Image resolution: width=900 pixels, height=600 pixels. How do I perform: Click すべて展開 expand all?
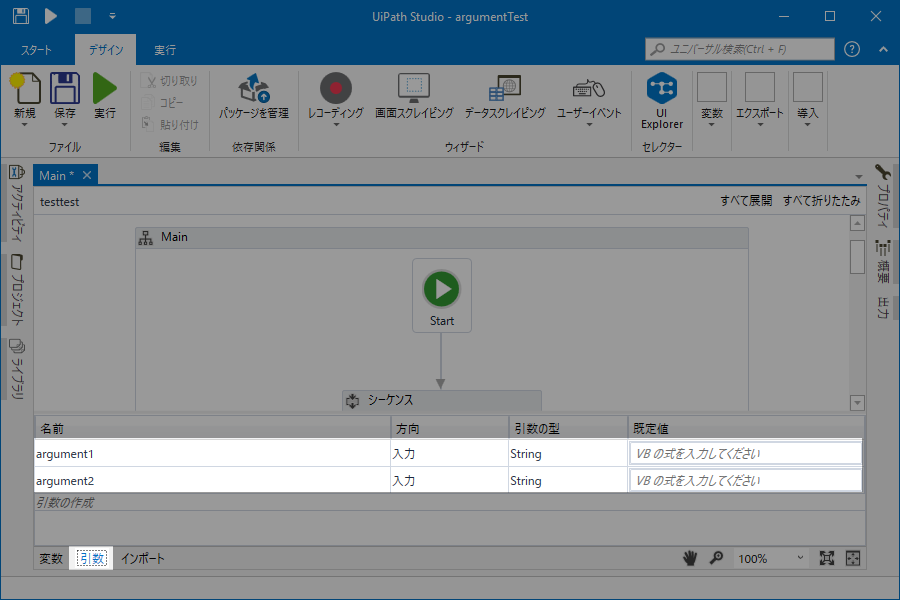click(x=746, y=201)
